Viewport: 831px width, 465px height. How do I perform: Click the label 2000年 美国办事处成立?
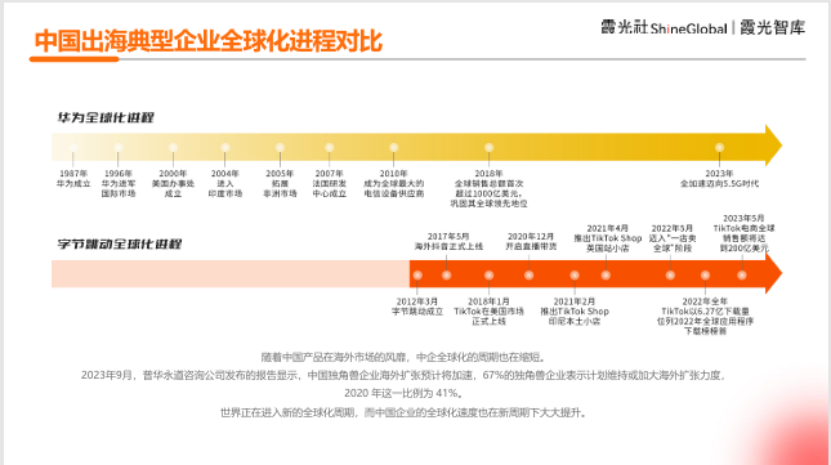173,183
